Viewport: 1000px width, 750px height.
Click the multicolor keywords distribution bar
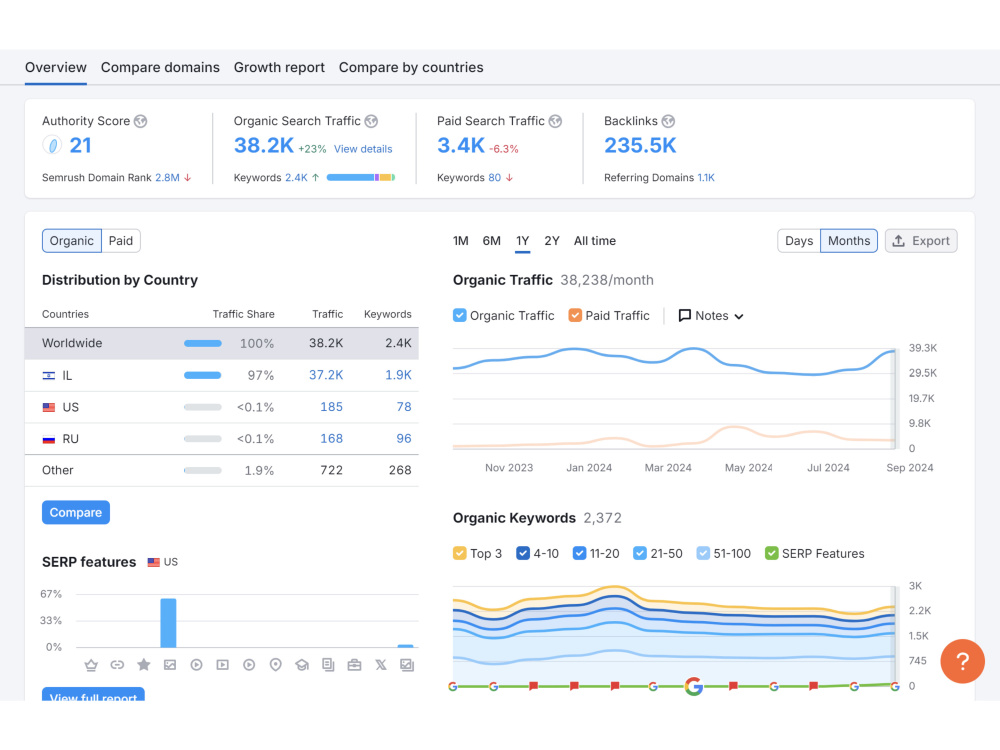tap(361, 178)
